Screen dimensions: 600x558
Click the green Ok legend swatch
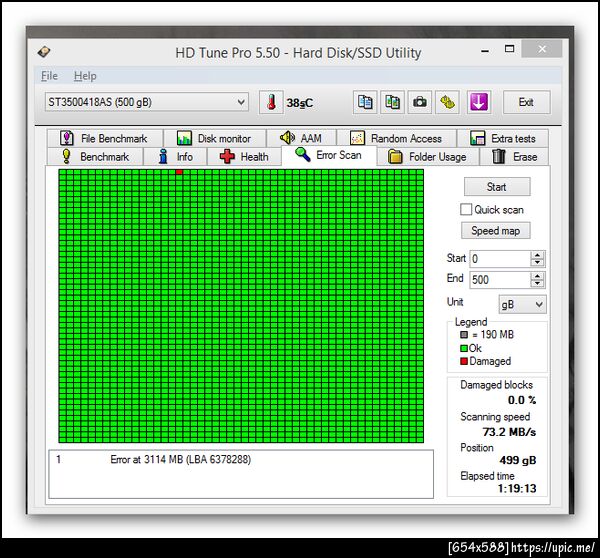(x=464, y=348)
